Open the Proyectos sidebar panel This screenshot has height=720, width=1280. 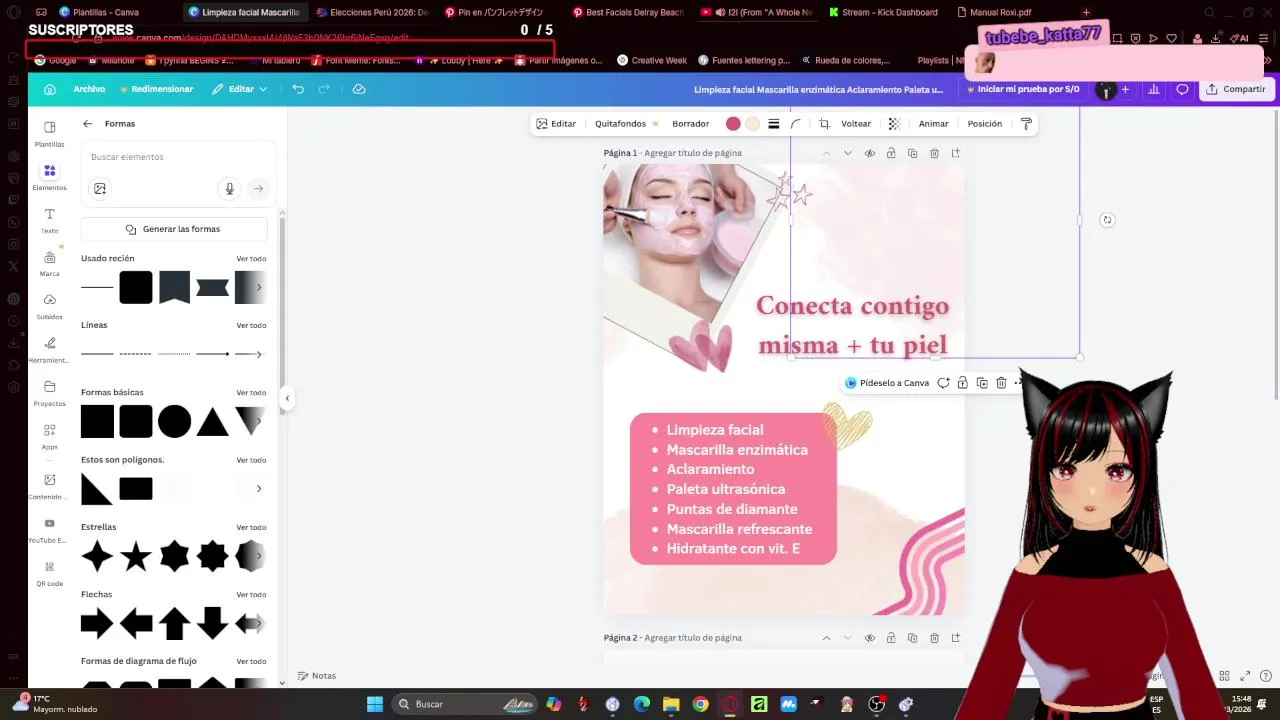click(x=49, y=393)
